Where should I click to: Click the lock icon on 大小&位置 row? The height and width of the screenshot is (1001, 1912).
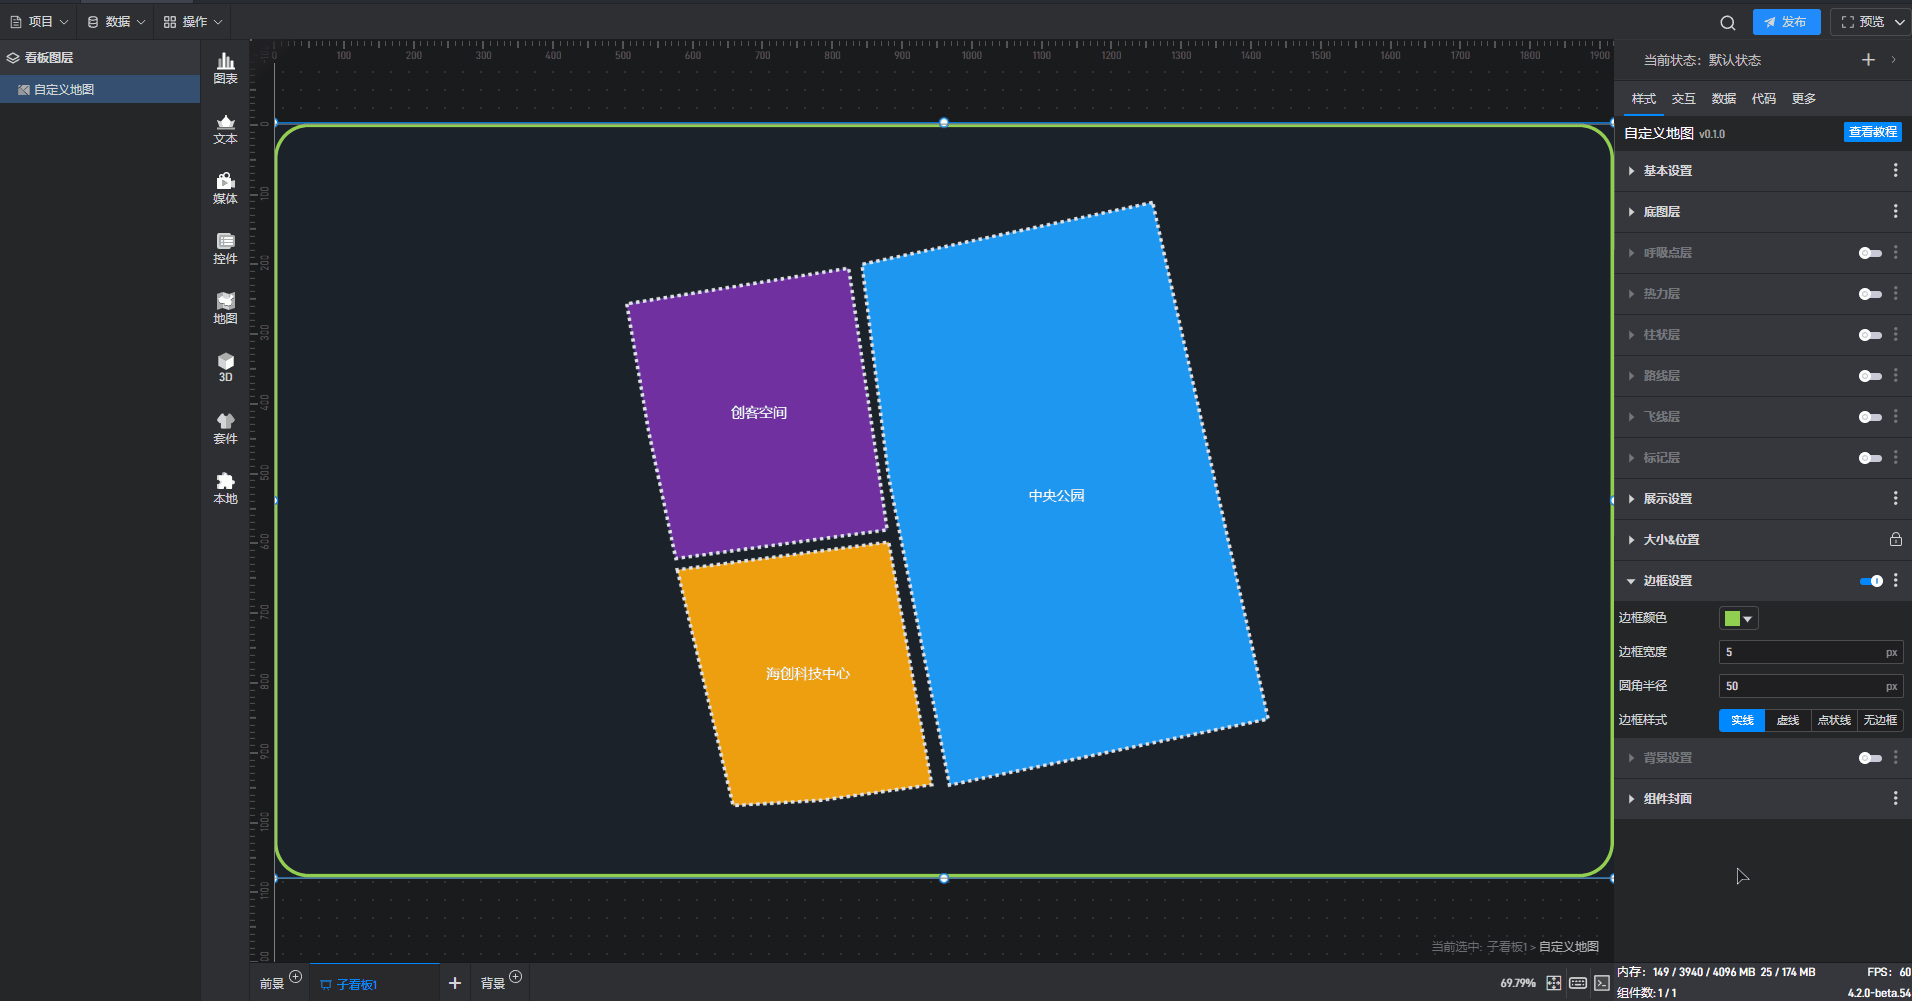point(1895,539)
